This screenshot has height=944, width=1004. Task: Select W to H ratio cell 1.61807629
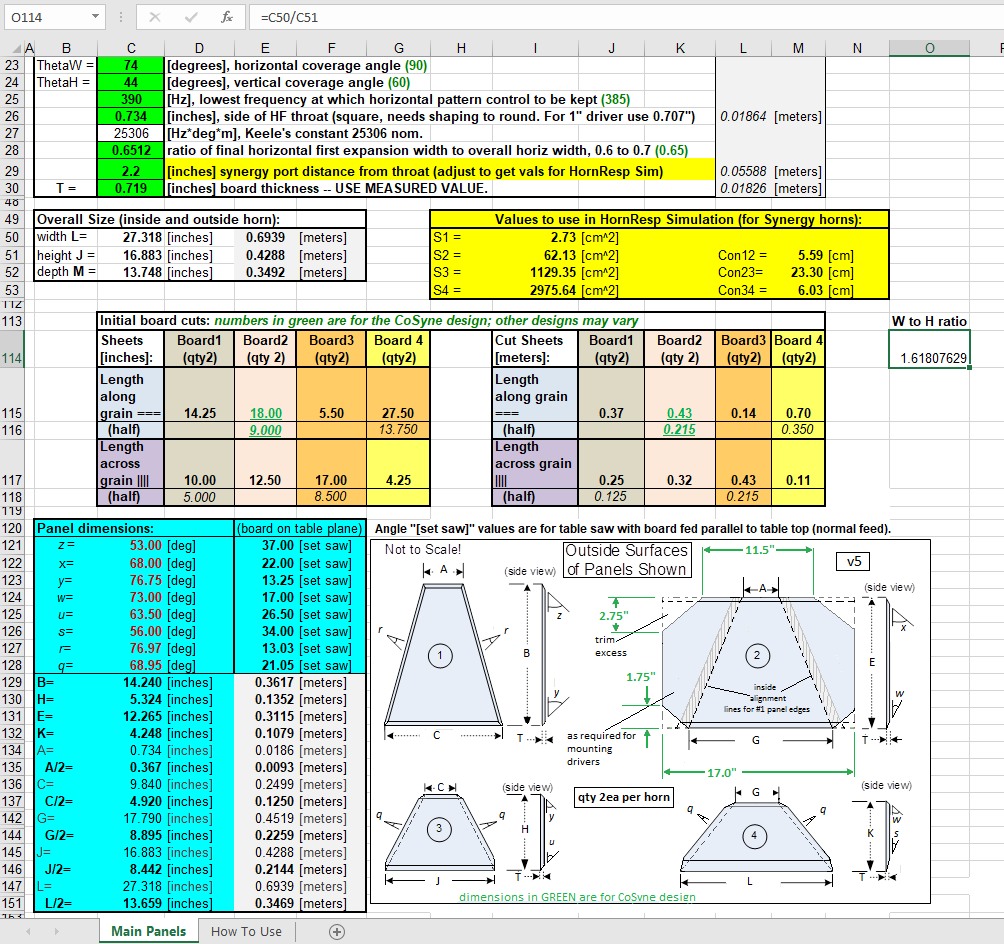tap(929, 350)
